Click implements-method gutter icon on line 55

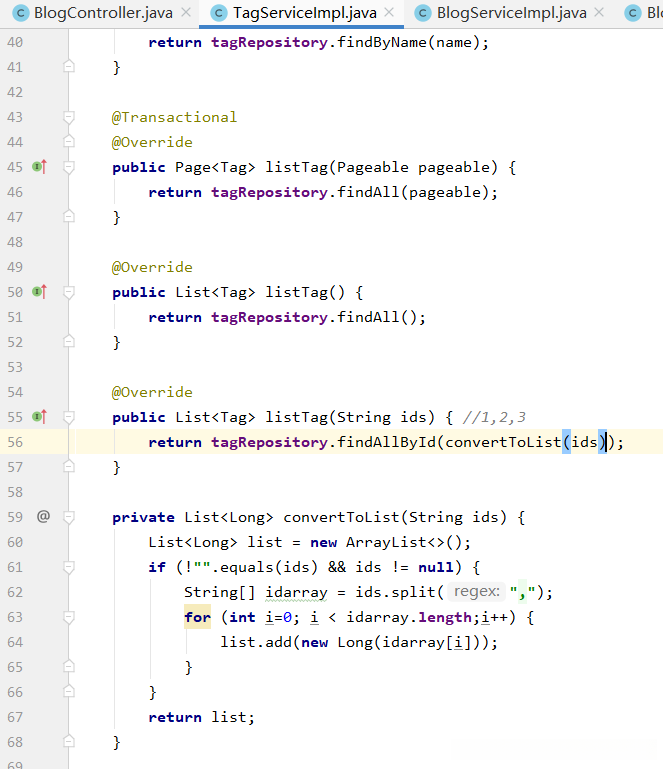(x=39, y=417)
